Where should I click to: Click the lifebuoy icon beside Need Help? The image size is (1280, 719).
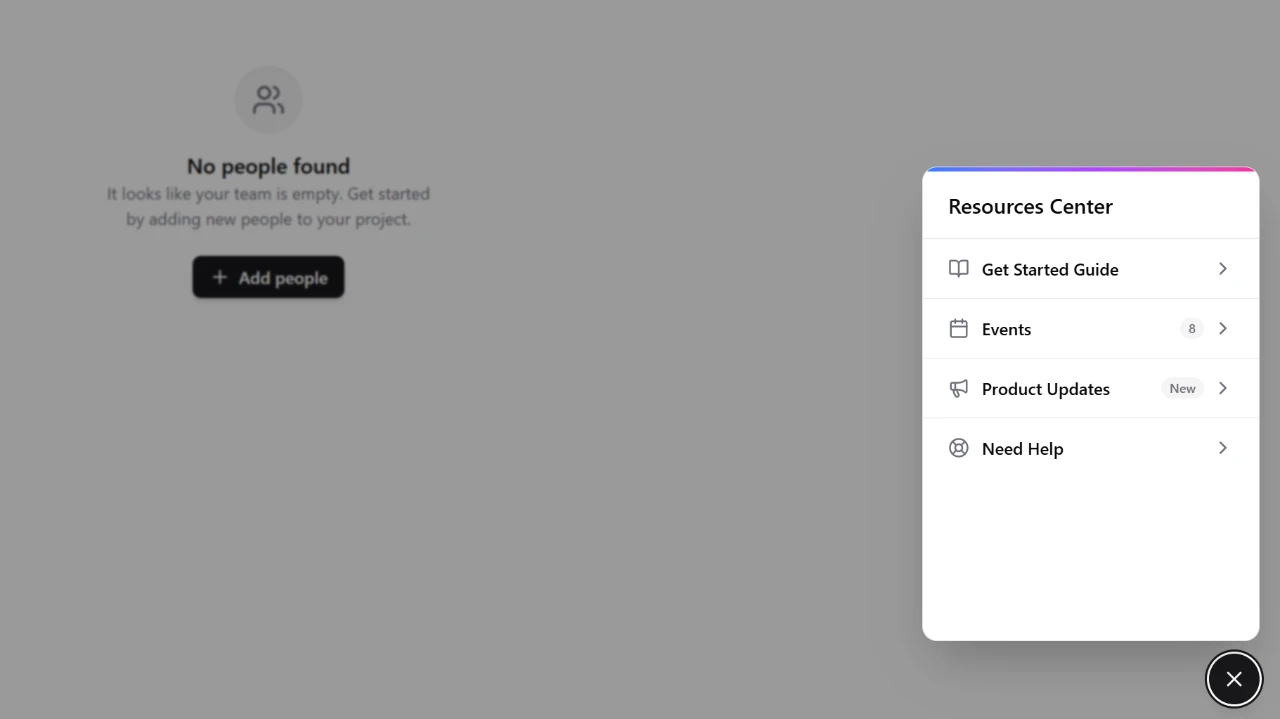point(958,448)
